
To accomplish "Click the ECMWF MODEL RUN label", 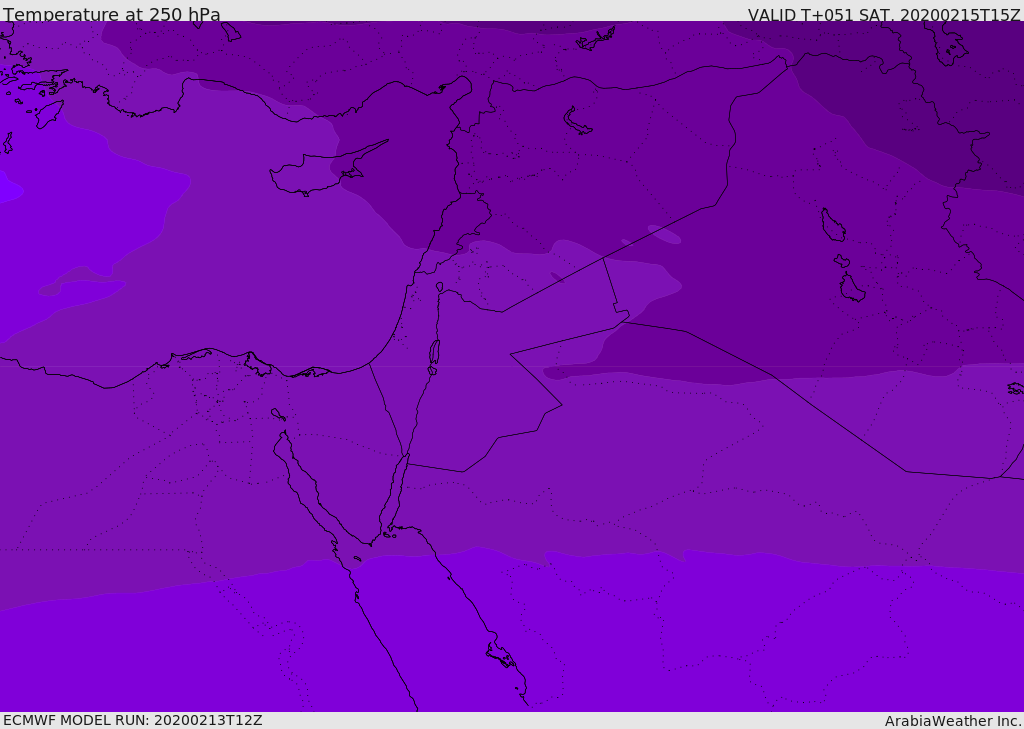I will click(133, 720).
